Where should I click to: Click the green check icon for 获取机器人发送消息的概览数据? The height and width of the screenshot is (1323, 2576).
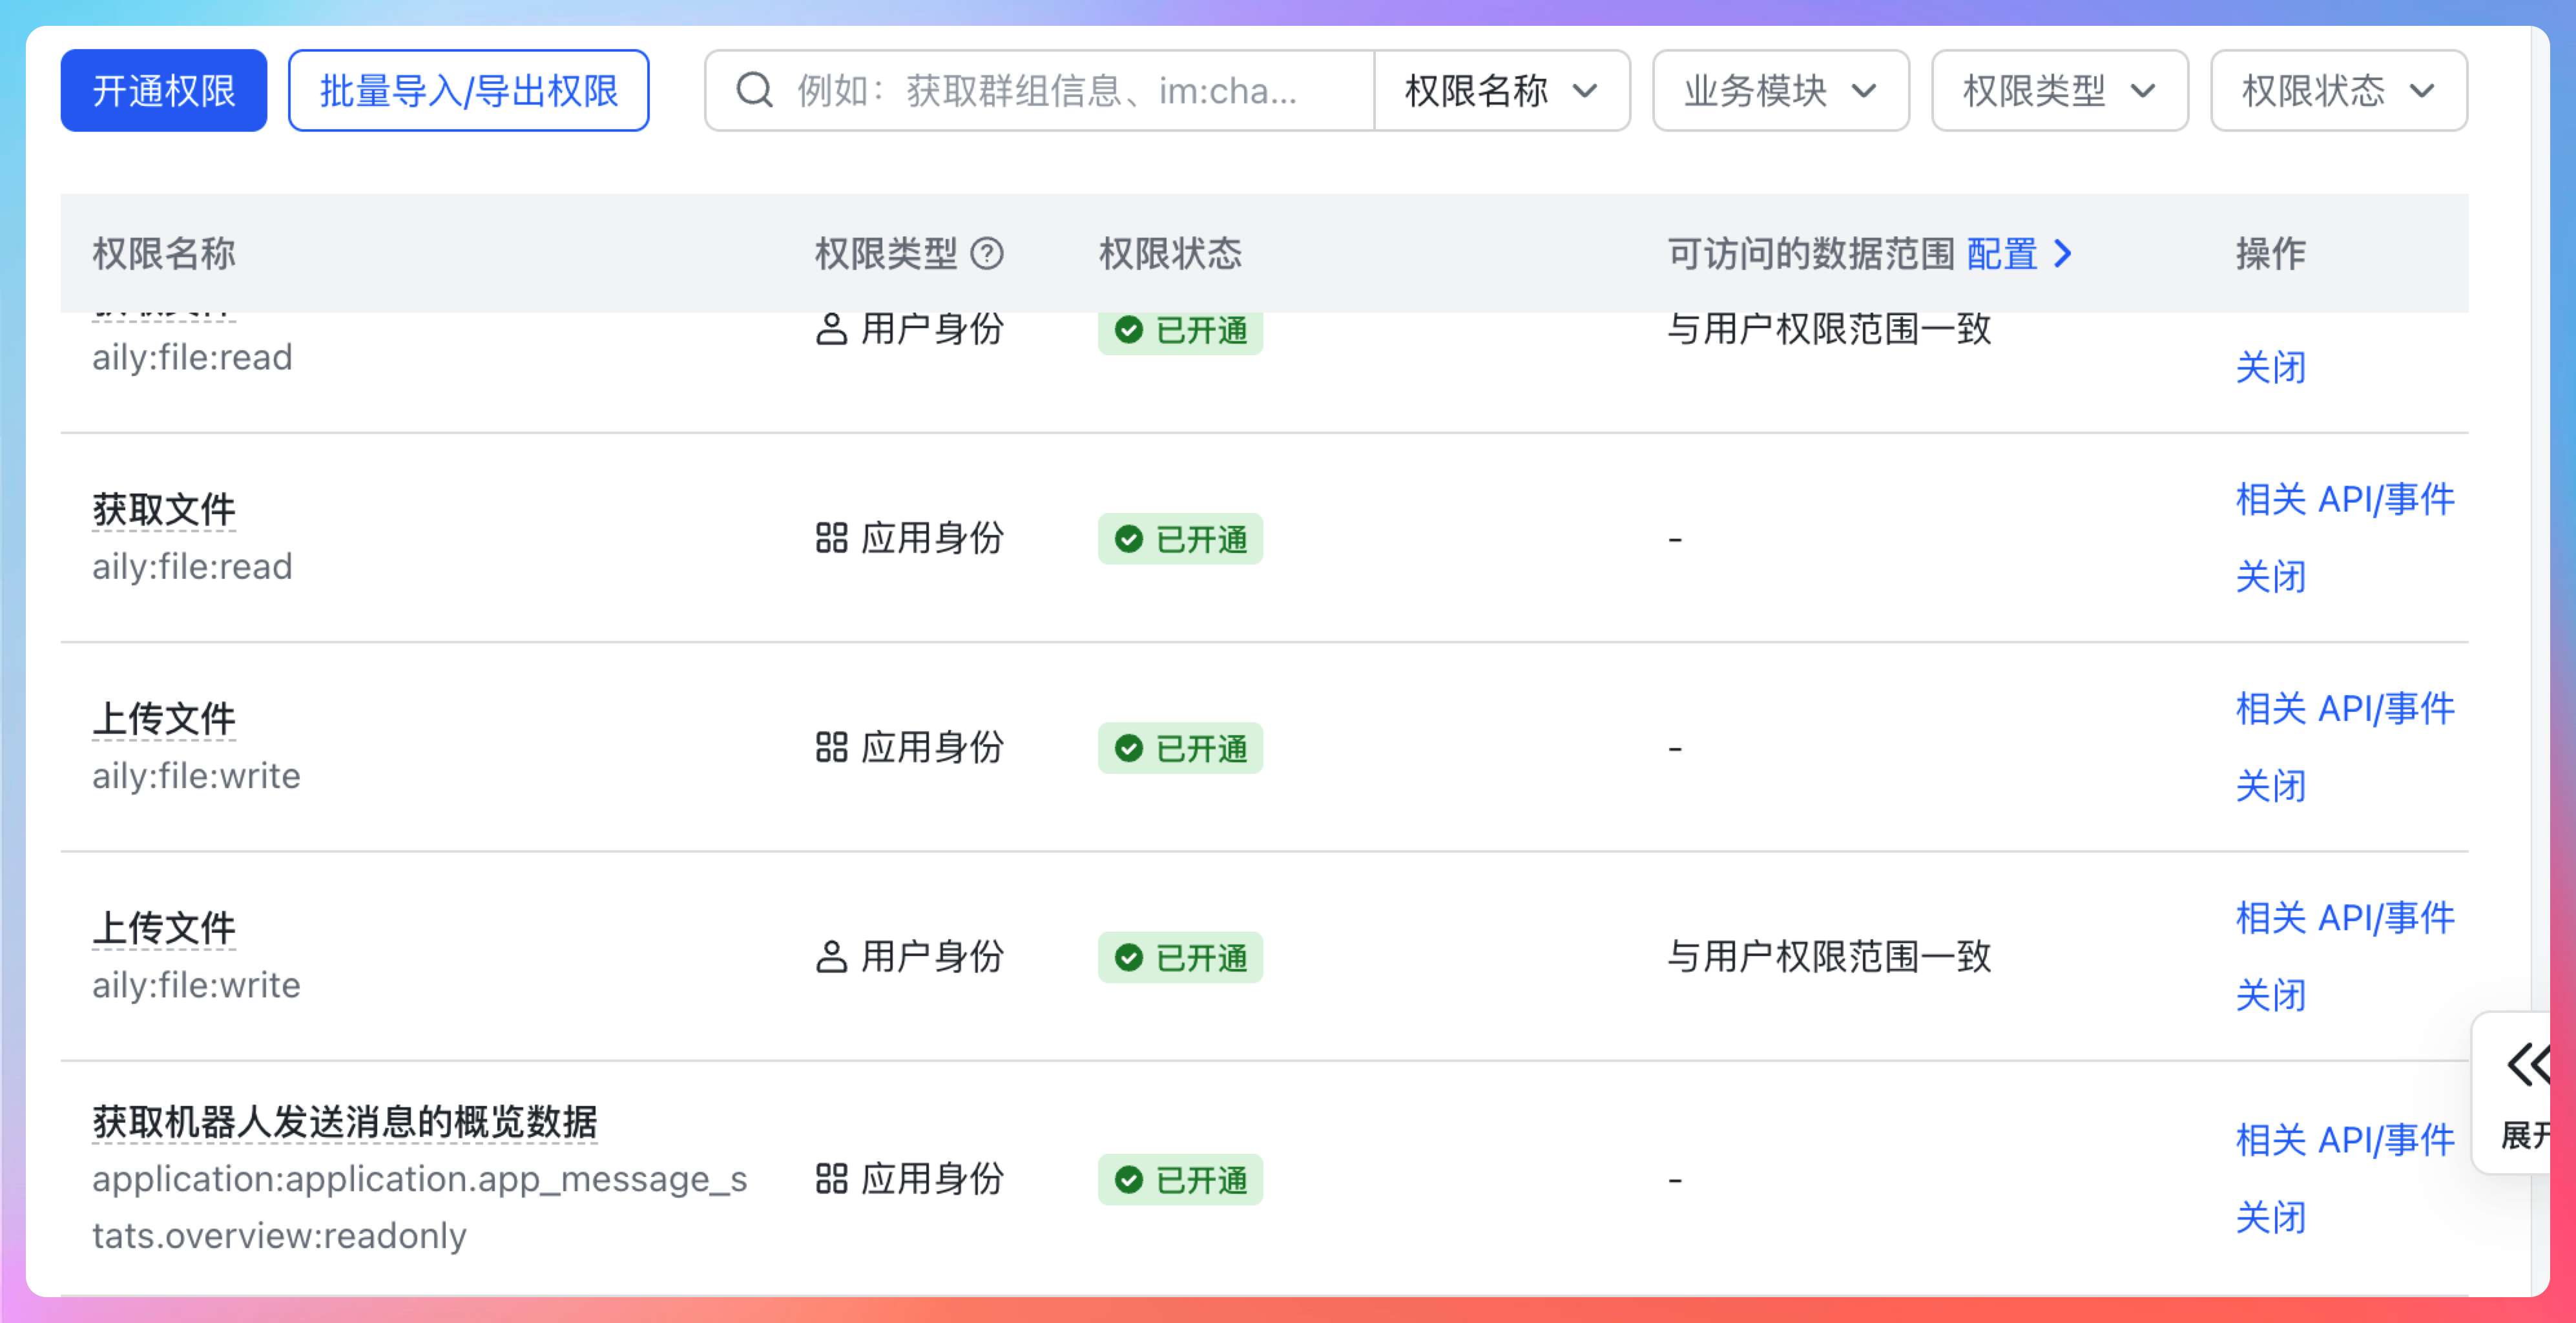click(x=1129, y=1180)
